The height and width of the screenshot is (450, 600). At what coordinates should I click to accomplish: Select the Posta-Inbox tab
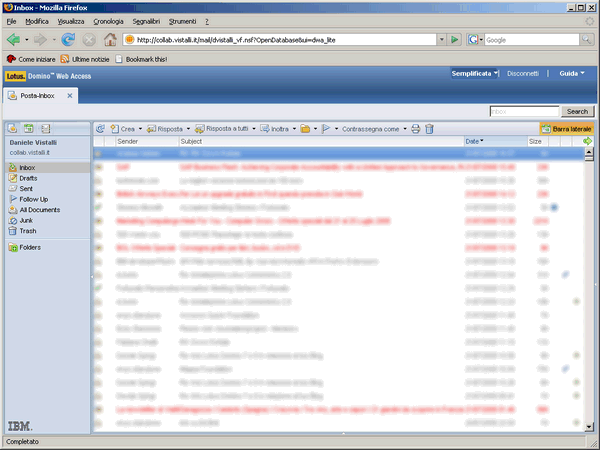tap(37, 96)
